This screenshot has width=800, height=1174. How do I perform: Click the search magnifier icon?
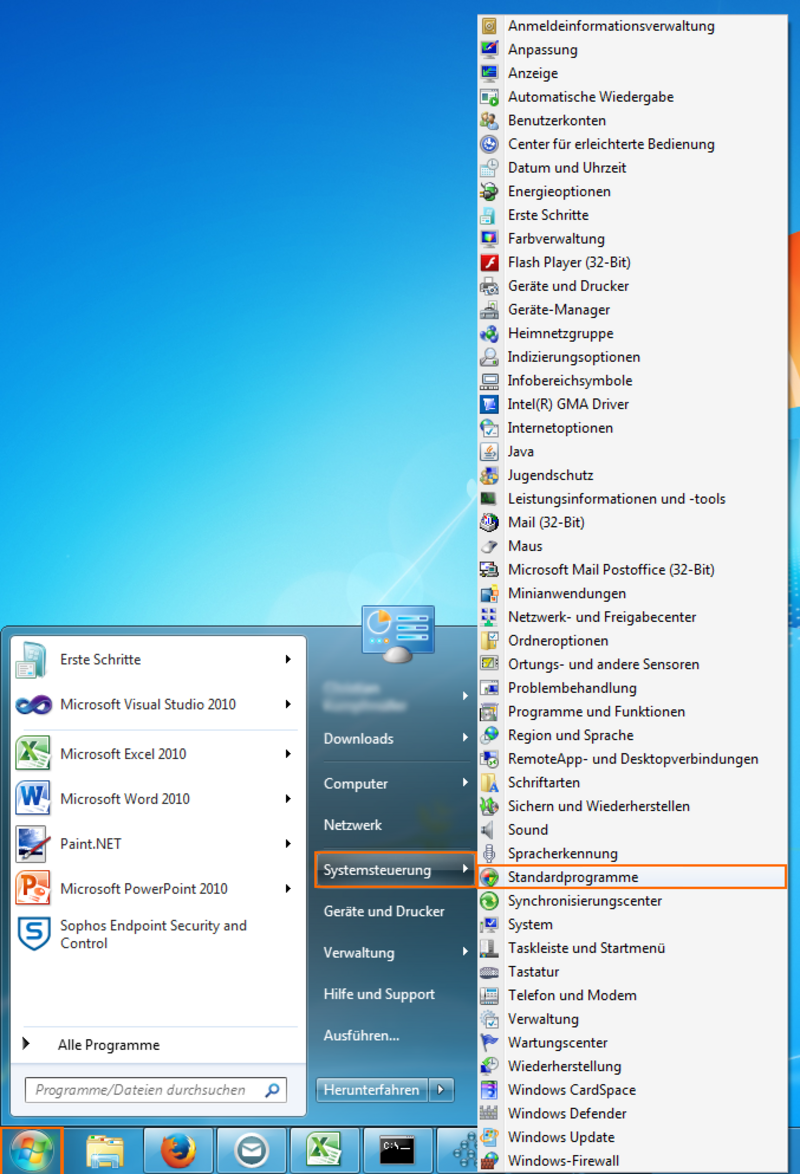273,1090
